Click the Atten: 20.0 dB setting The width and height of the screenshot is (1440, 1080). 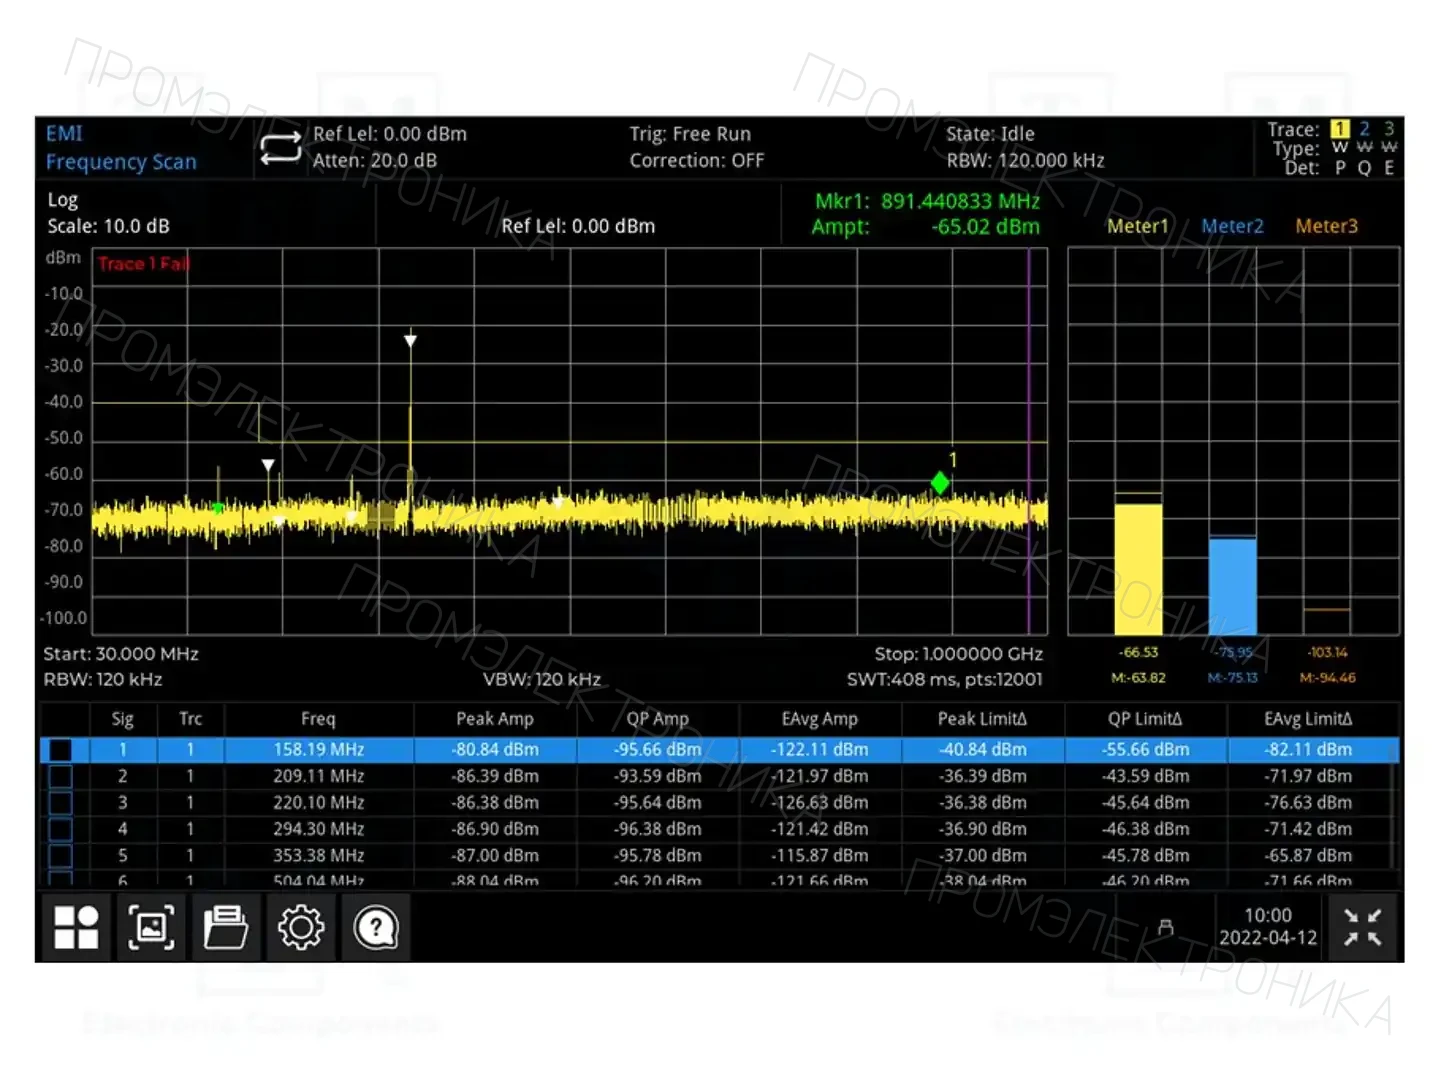[375, 160]
